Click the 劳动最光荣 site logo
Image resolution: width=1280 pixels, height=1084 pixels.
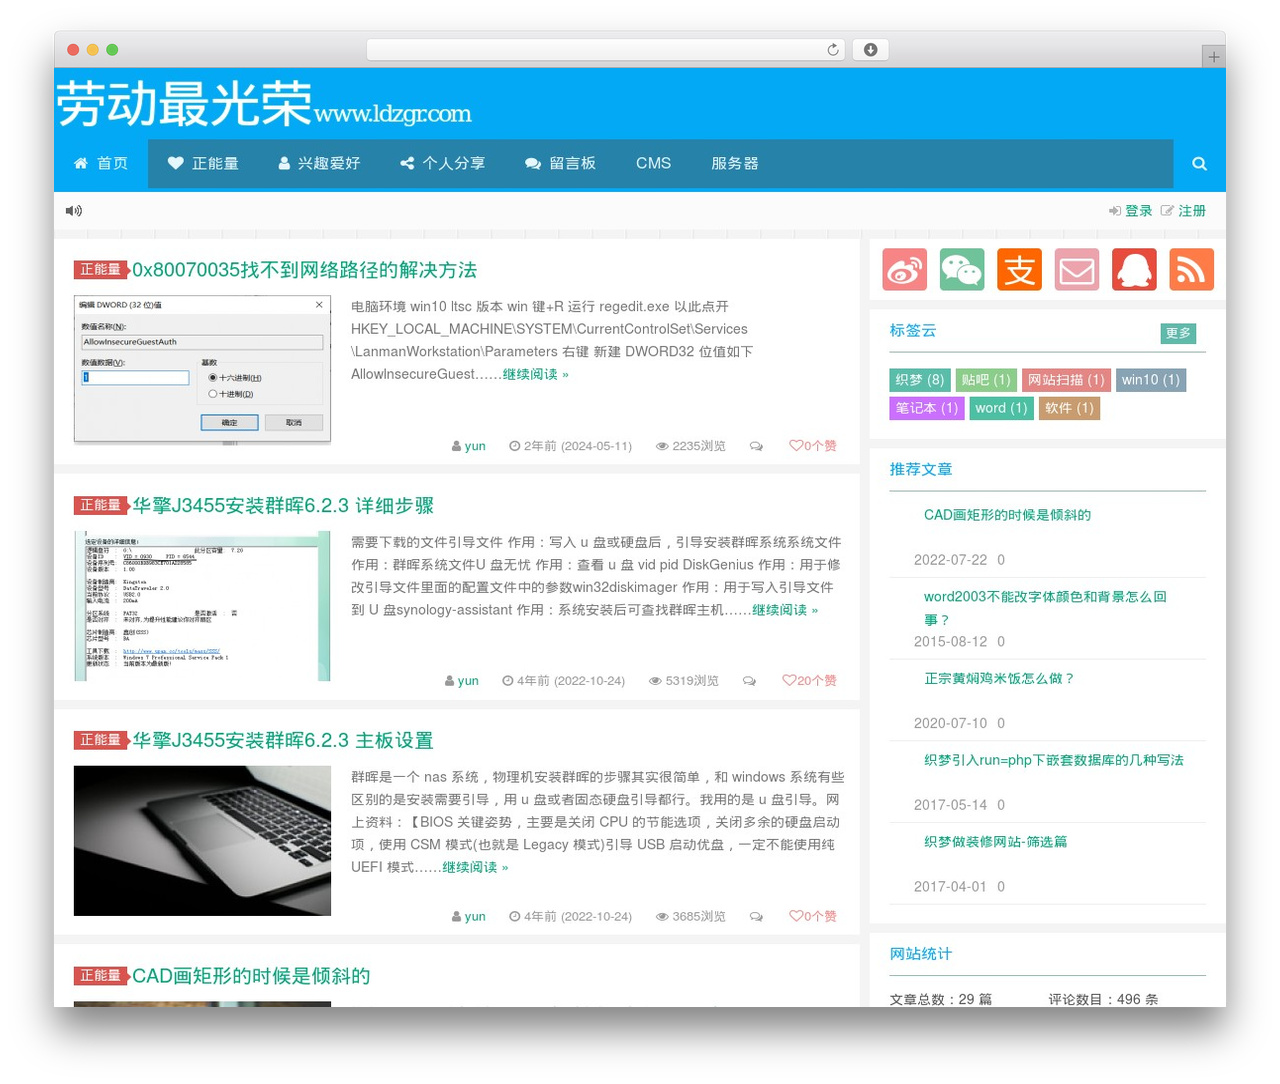[264, 104]
